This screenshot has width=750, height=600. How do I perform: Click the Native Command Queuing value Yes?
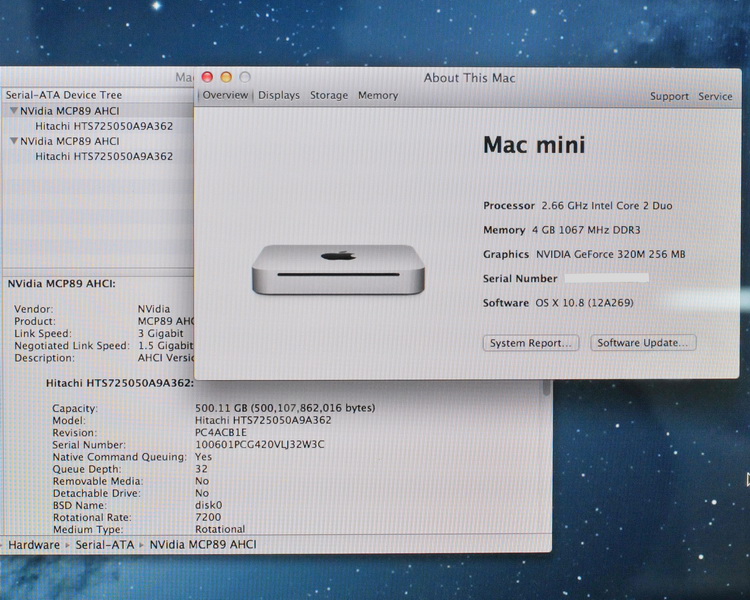[203, 457]
